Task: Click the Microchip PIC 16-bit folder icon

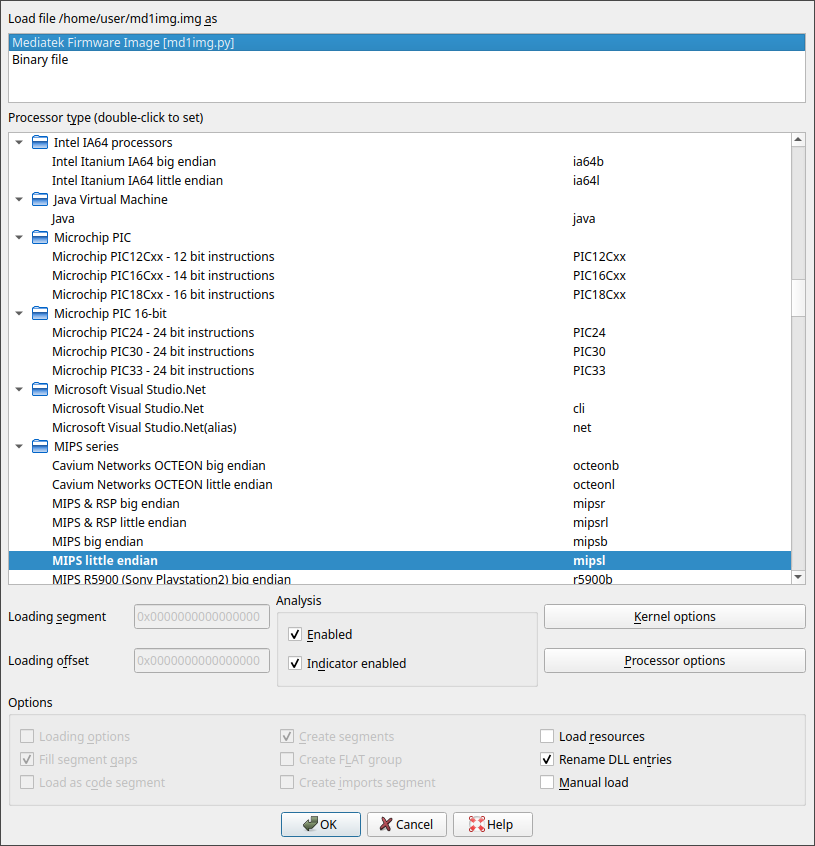Action: point(39,313)
